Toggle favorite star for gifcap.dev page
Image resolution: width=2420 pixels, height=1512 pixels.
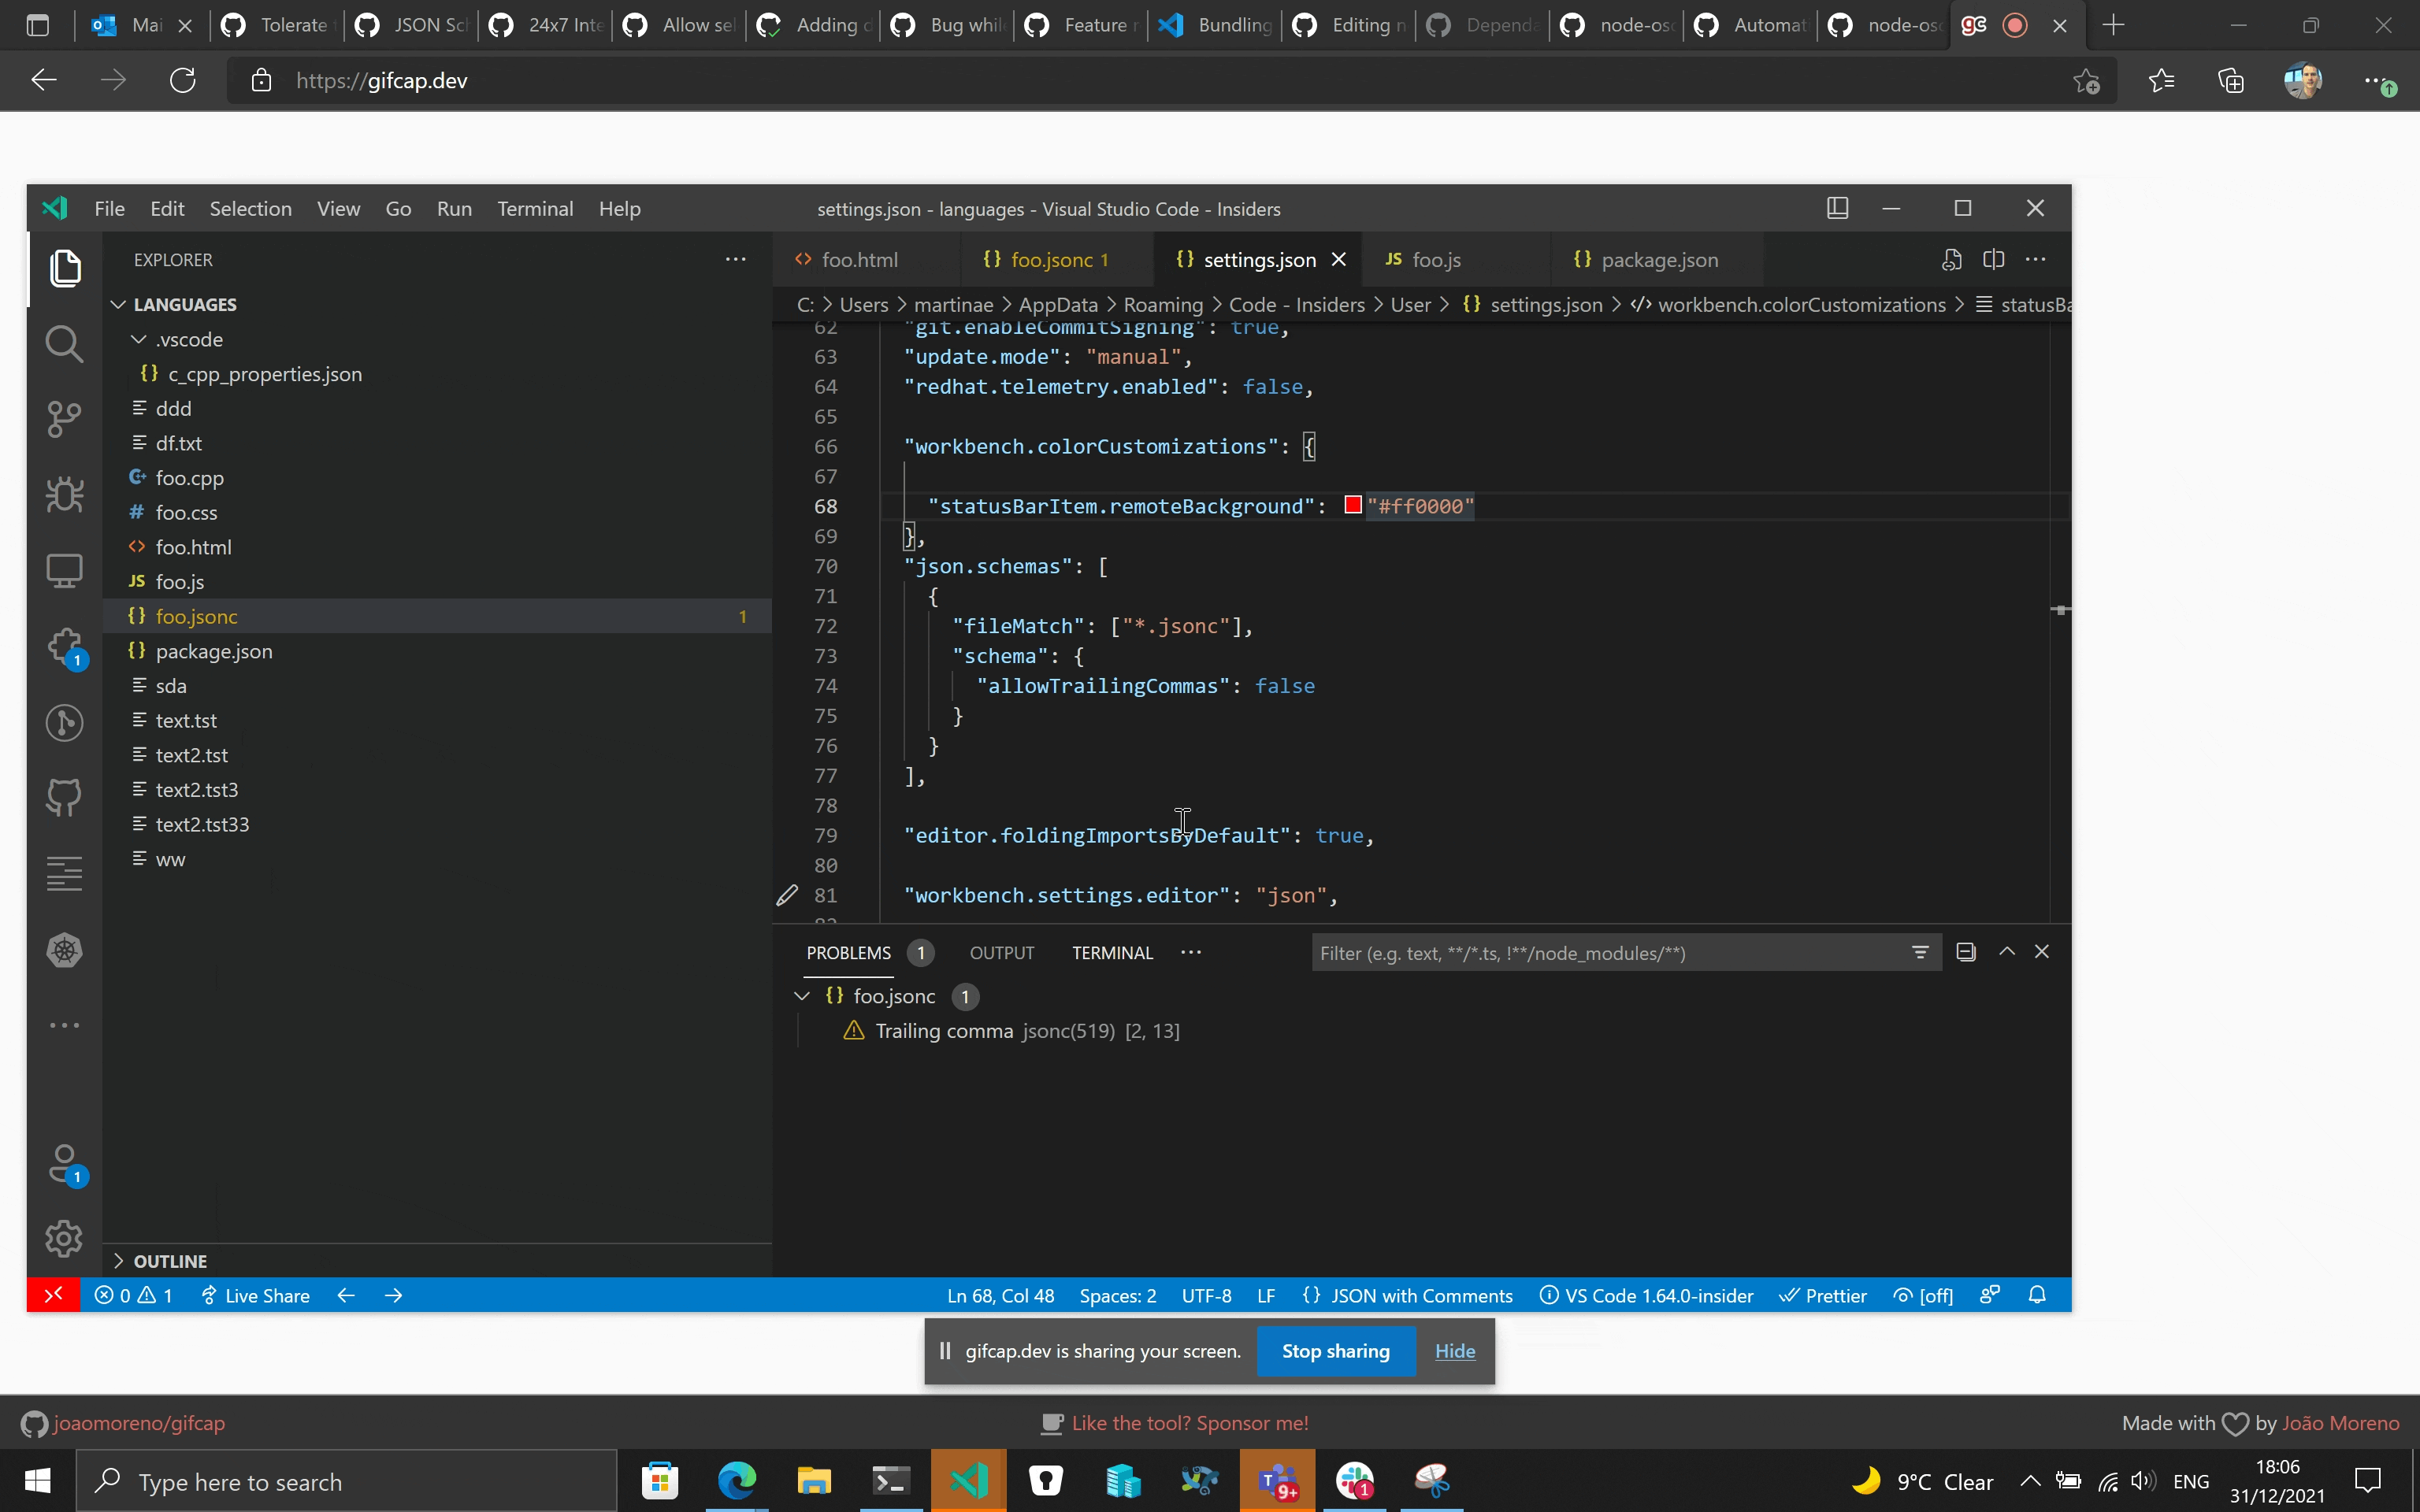pos(2087,80)
